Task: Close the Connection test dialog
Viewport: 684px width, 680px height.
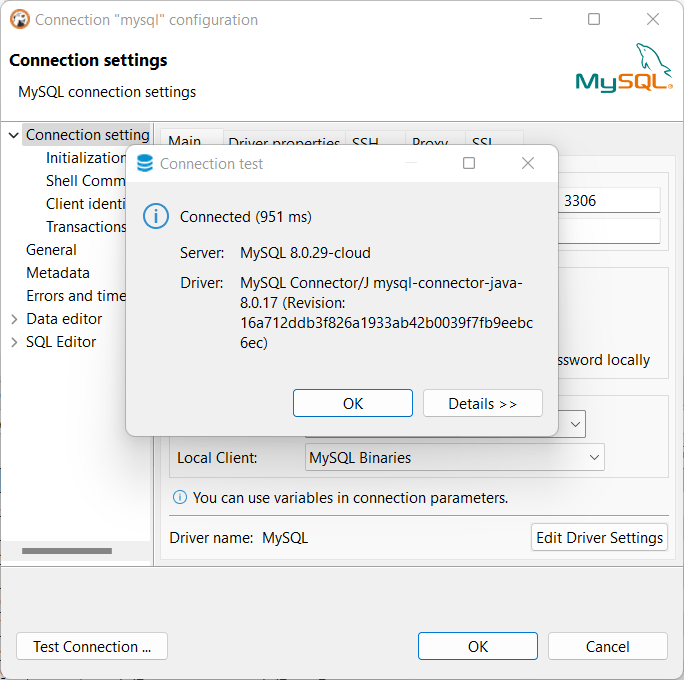Action: (528, 163)
